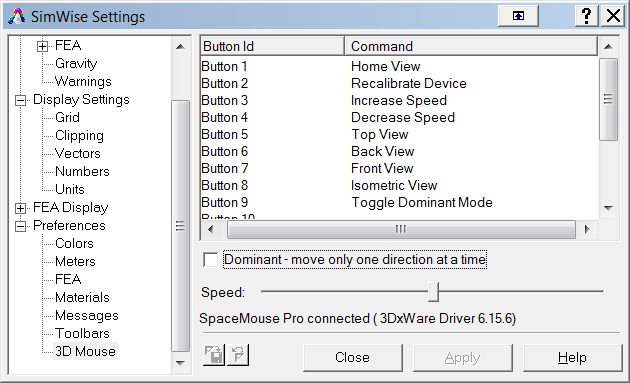630x383 pixels.
Task: Click the Speed slider thumb
Action: (x=433, y=292)
